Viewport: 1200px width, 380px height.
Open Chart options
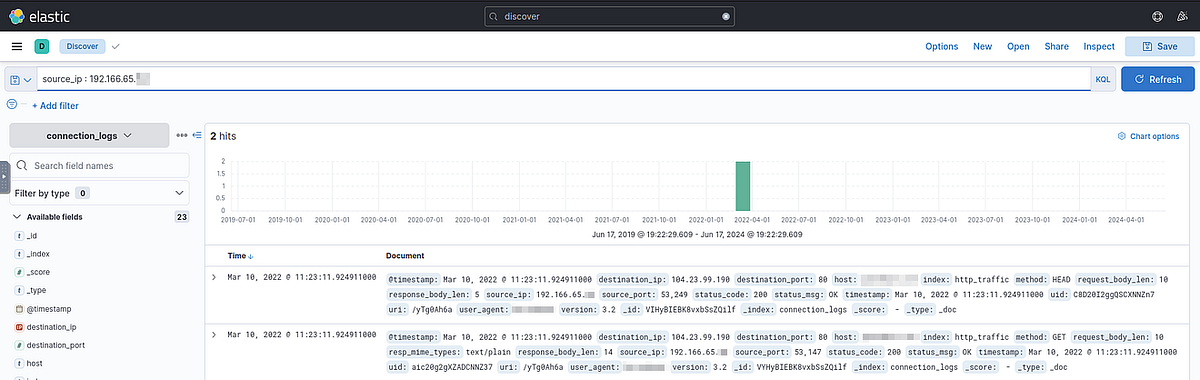[x=1148, y=136]
